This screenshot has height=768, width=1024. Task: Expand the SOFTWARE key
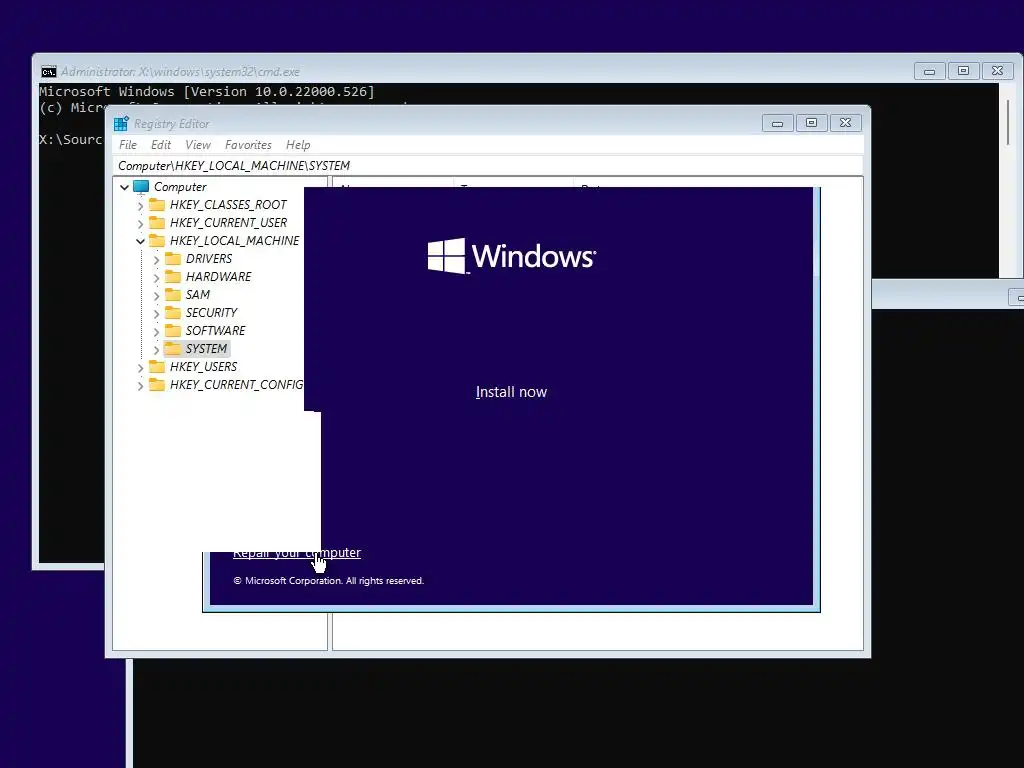pyautogui.click(x=156, y=331)
